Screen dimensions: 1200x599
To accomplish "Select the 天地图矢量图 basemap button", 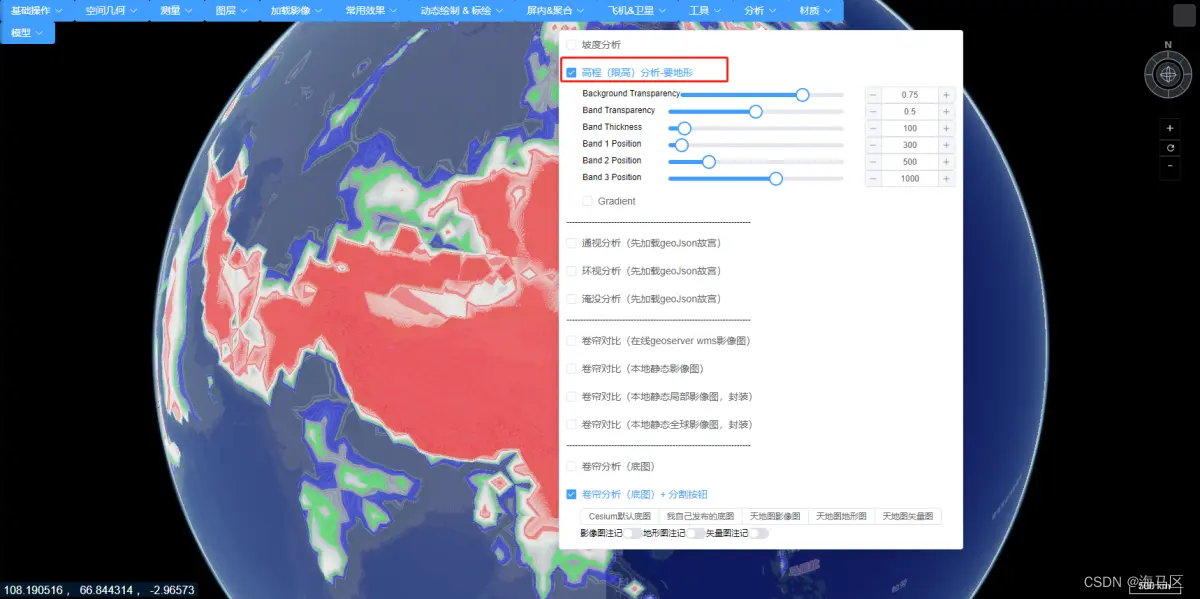I will tap(908, 517).
